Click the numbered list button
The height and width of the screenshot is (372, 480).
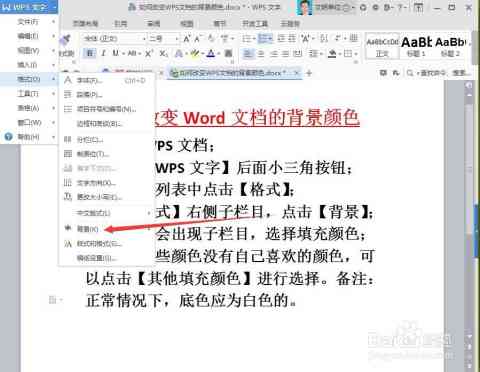pos(264,39)
